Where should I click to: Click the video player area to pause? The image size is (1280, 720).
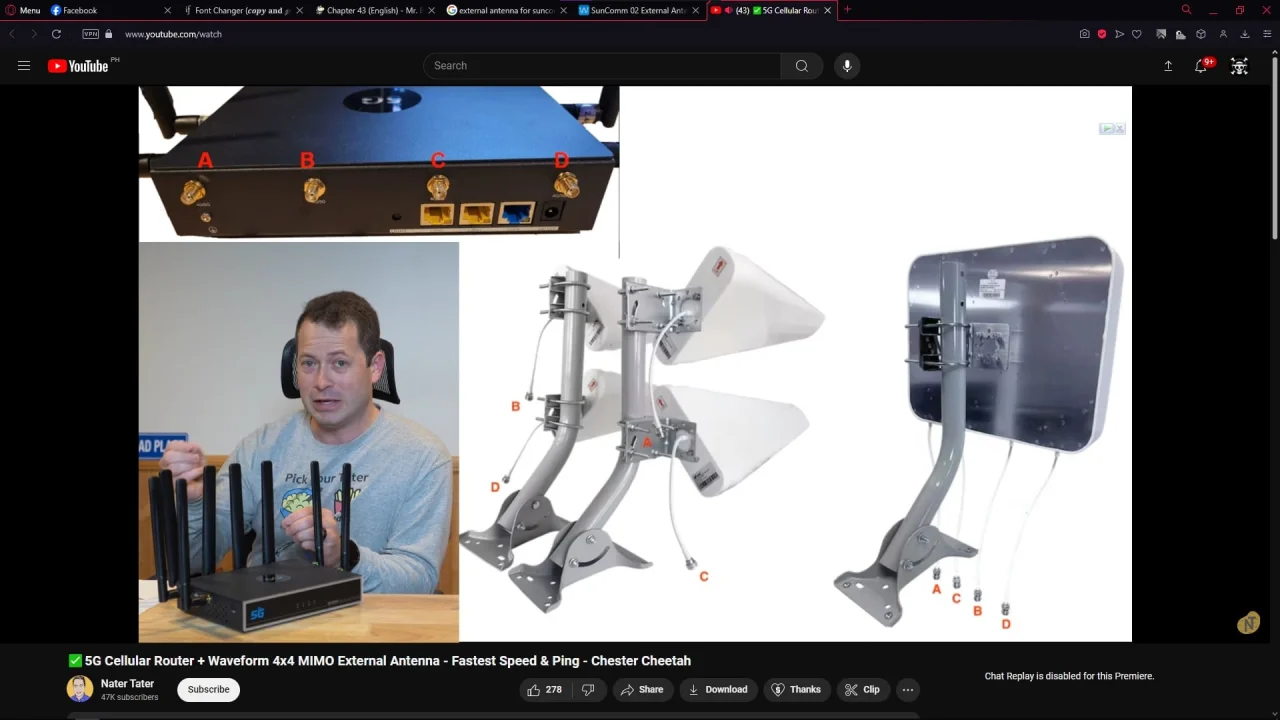point(635,363)
